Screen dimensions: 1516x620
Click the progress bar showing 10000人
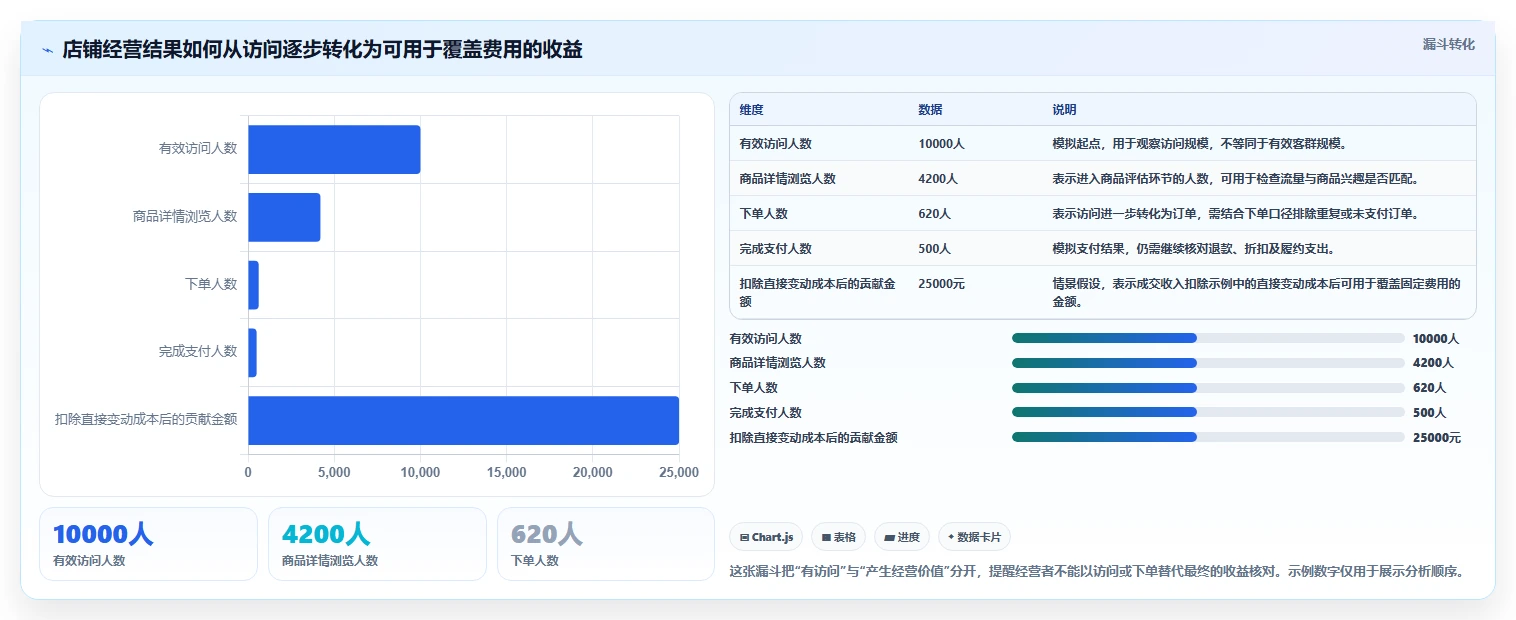click(1208, 338)
